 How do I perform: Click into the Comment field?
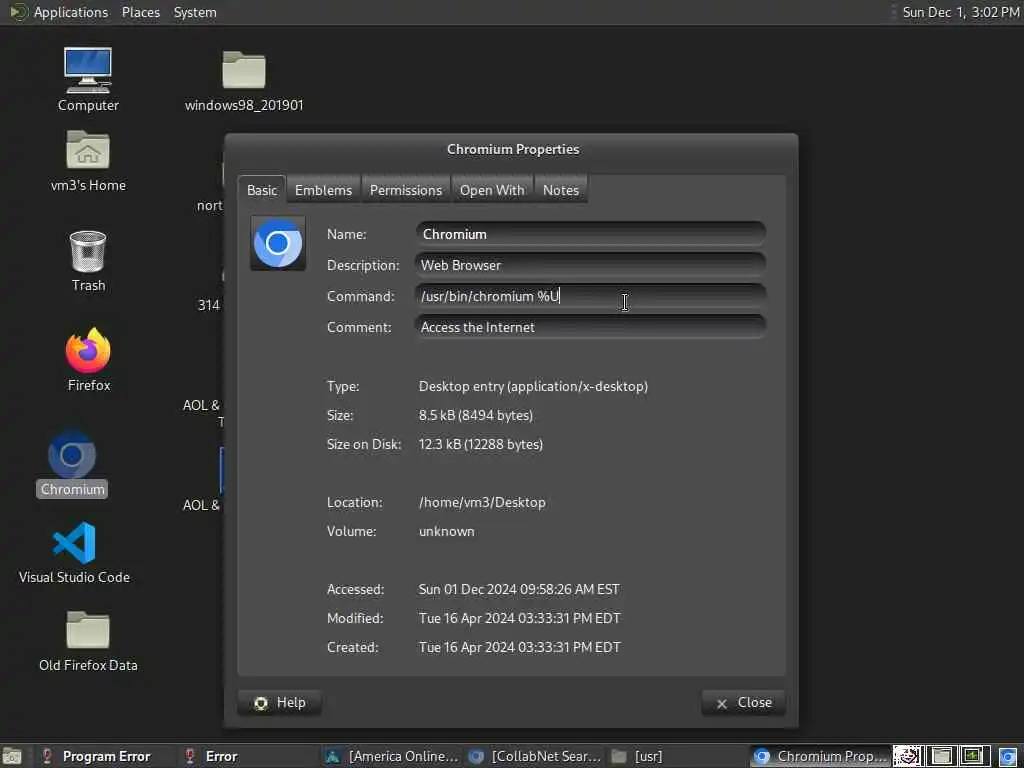tap(590, 327)
